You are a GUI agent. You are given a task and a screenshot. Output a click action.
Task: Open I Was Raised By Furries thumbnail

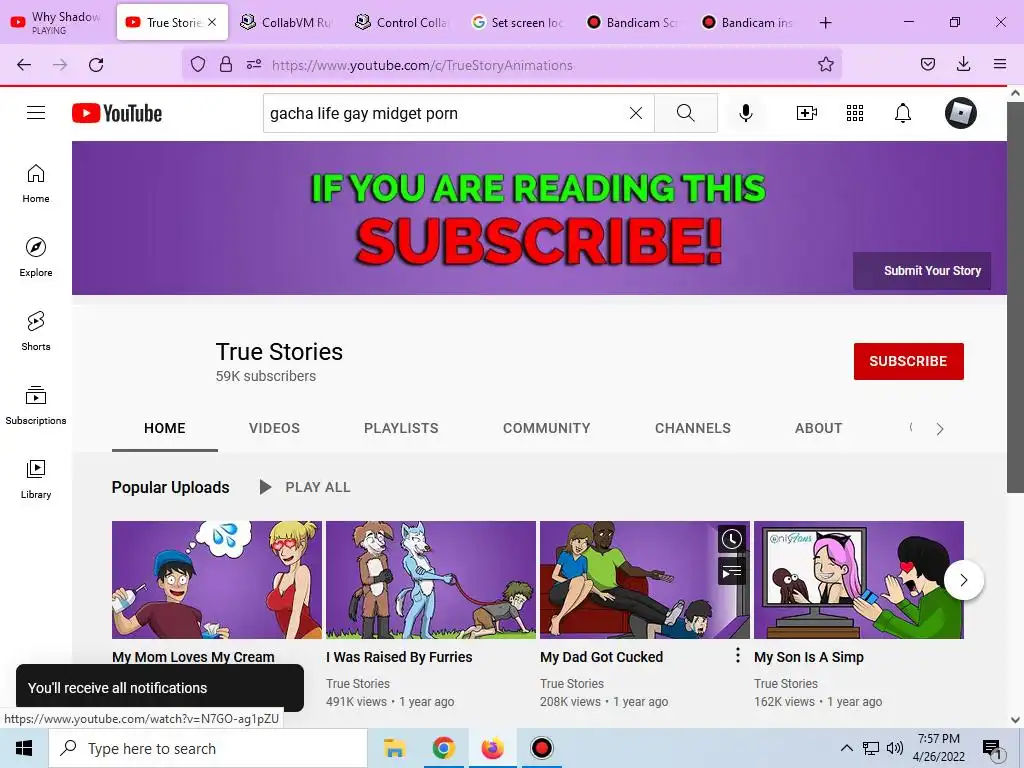click(x=431, y=580)
